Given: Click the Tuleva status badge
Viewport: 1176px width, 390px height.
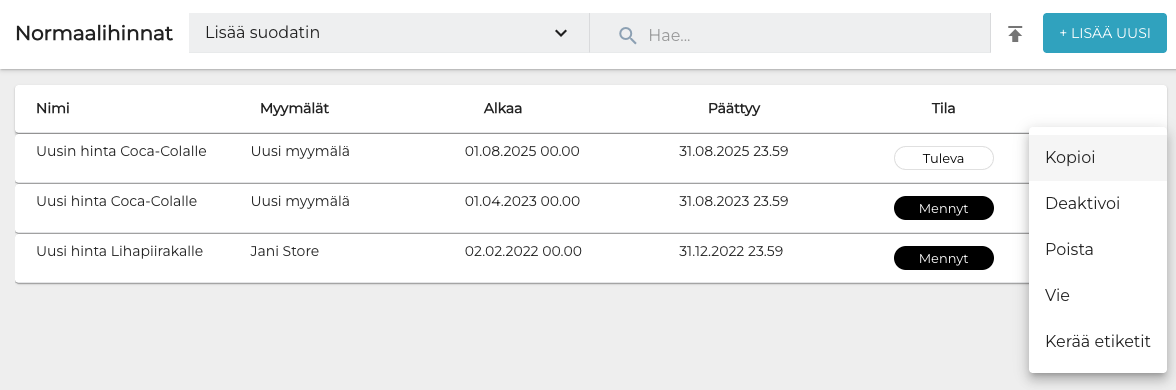Looking at the screenshot, I should pyautogui.click(x=944, y=158).
